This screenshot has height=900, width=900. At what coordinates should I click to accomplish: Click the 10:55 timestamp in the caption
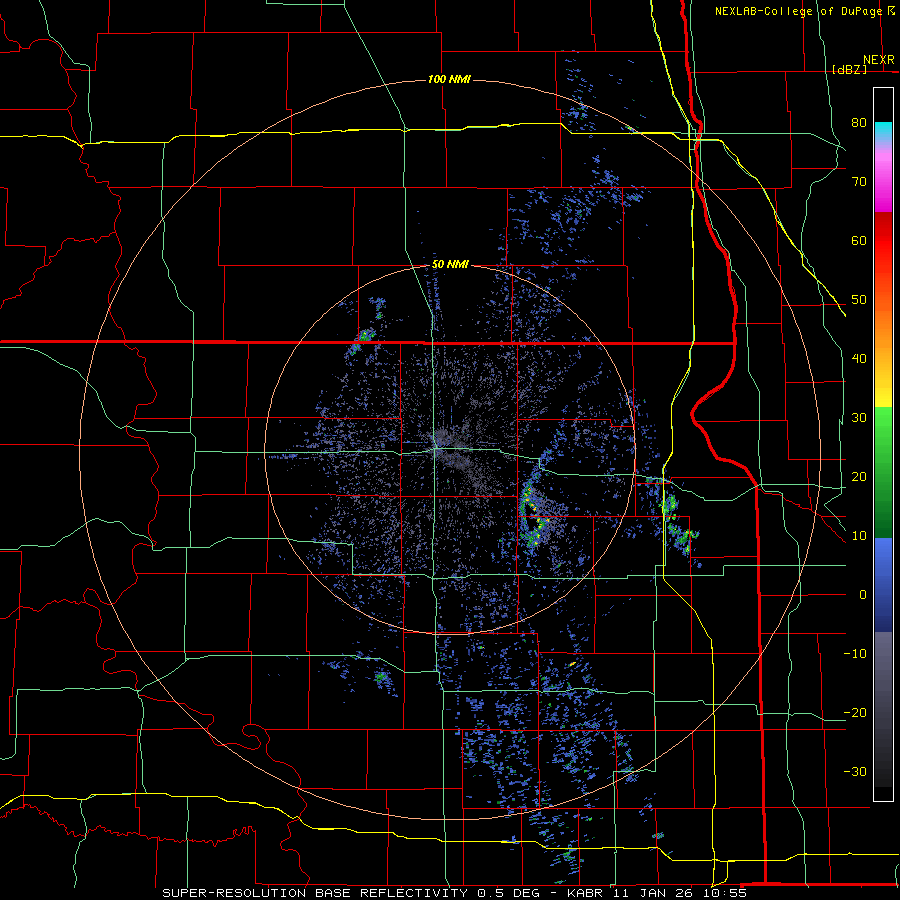(725, 893)
